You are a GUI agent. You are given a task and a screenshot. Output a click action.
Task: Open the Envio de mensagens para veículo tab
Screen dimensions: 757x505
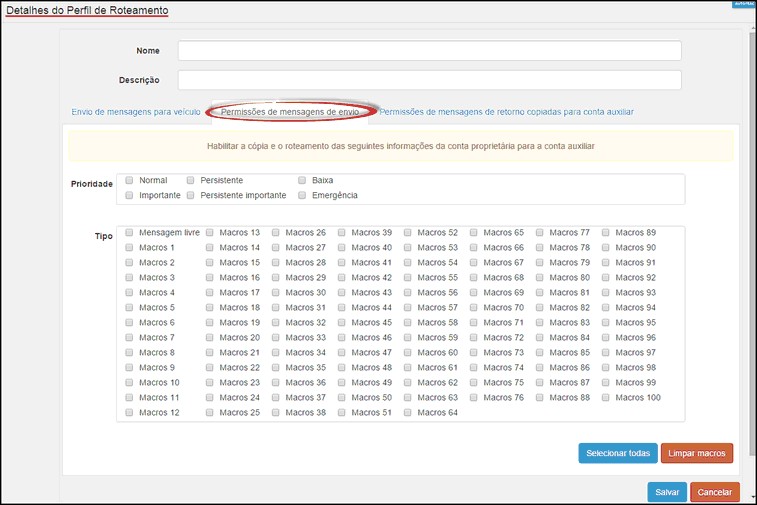coord(136,112)
